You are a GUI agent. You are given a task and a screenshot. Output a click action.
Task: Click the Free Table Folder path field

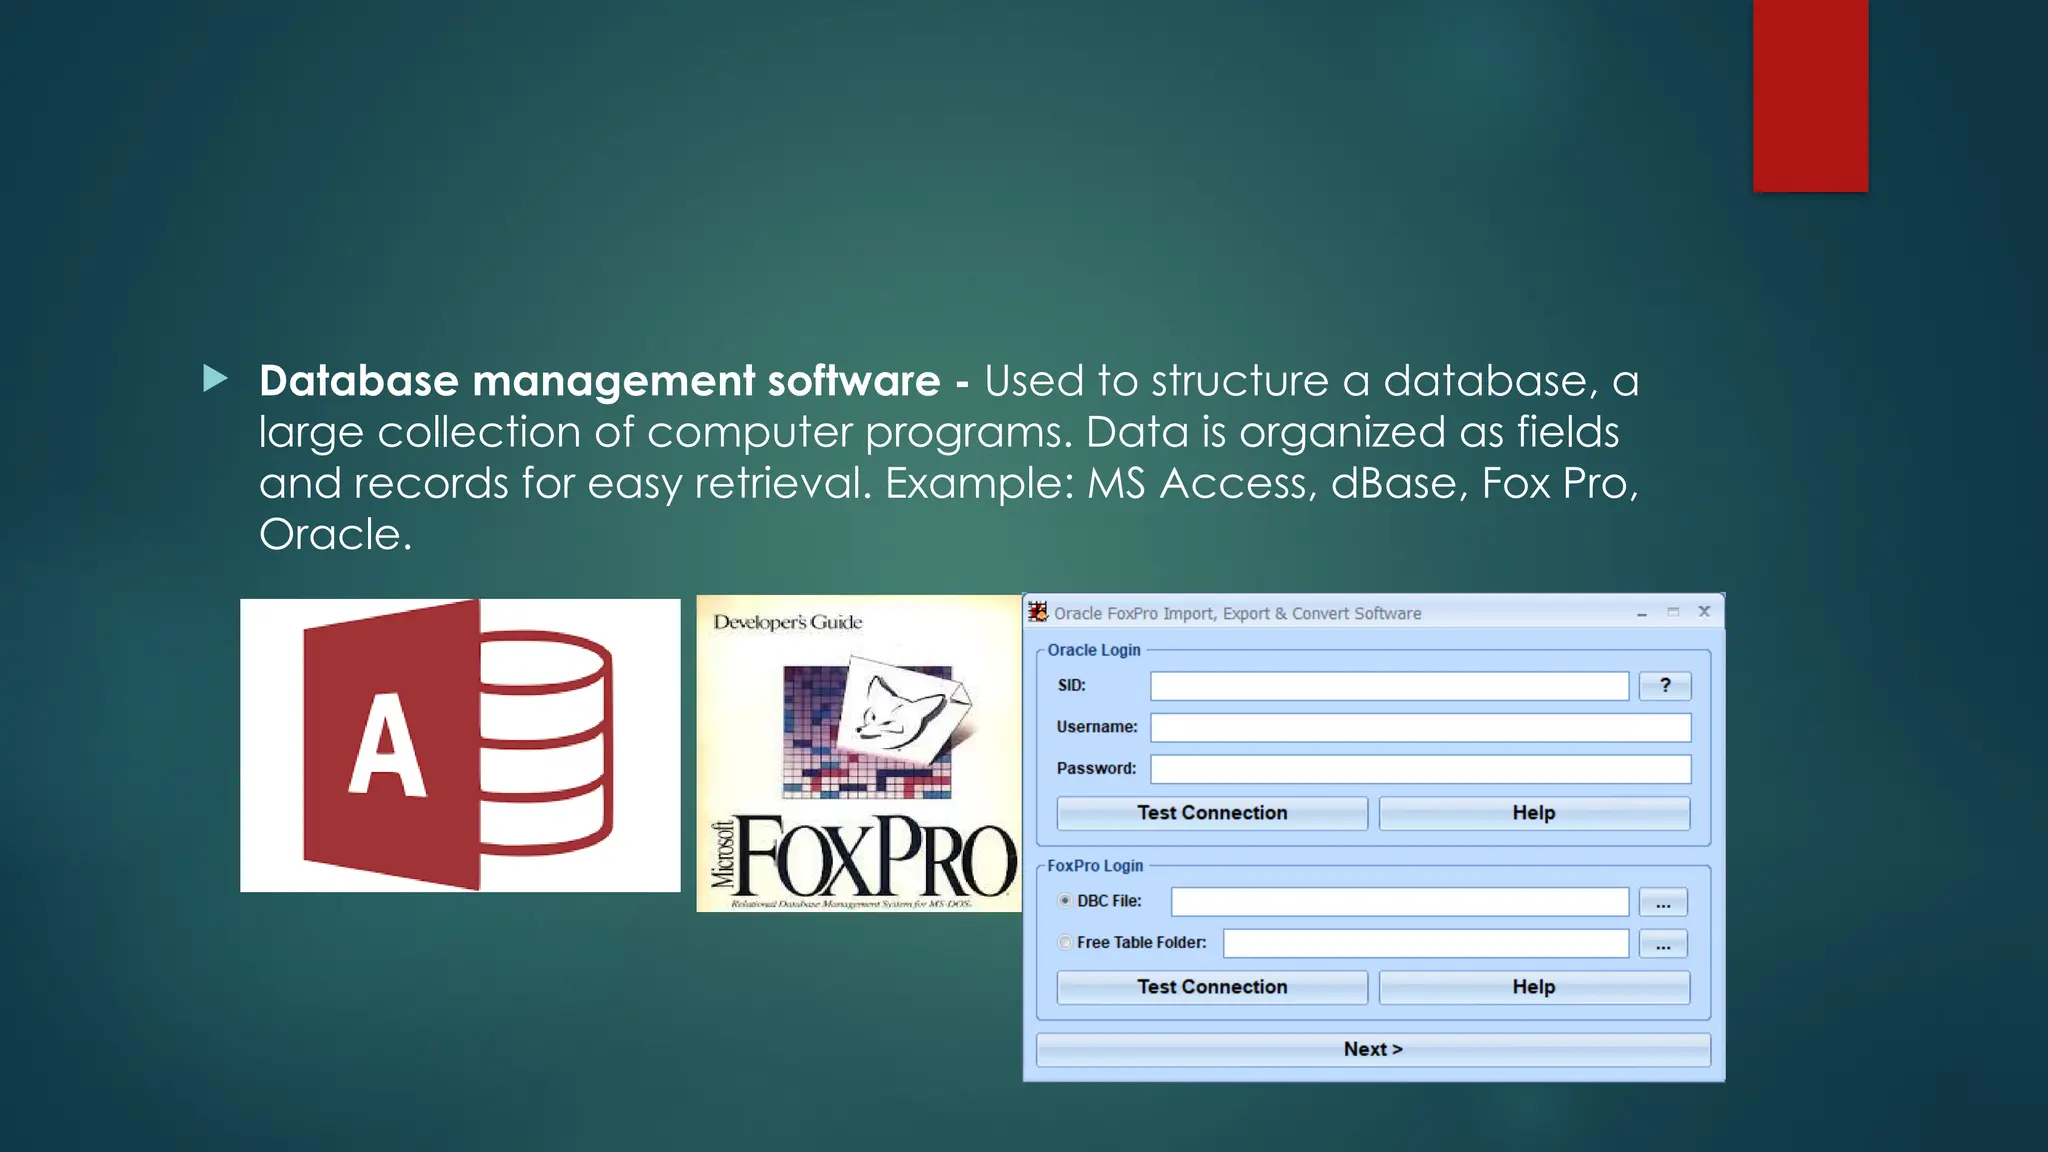point(1425,944)
